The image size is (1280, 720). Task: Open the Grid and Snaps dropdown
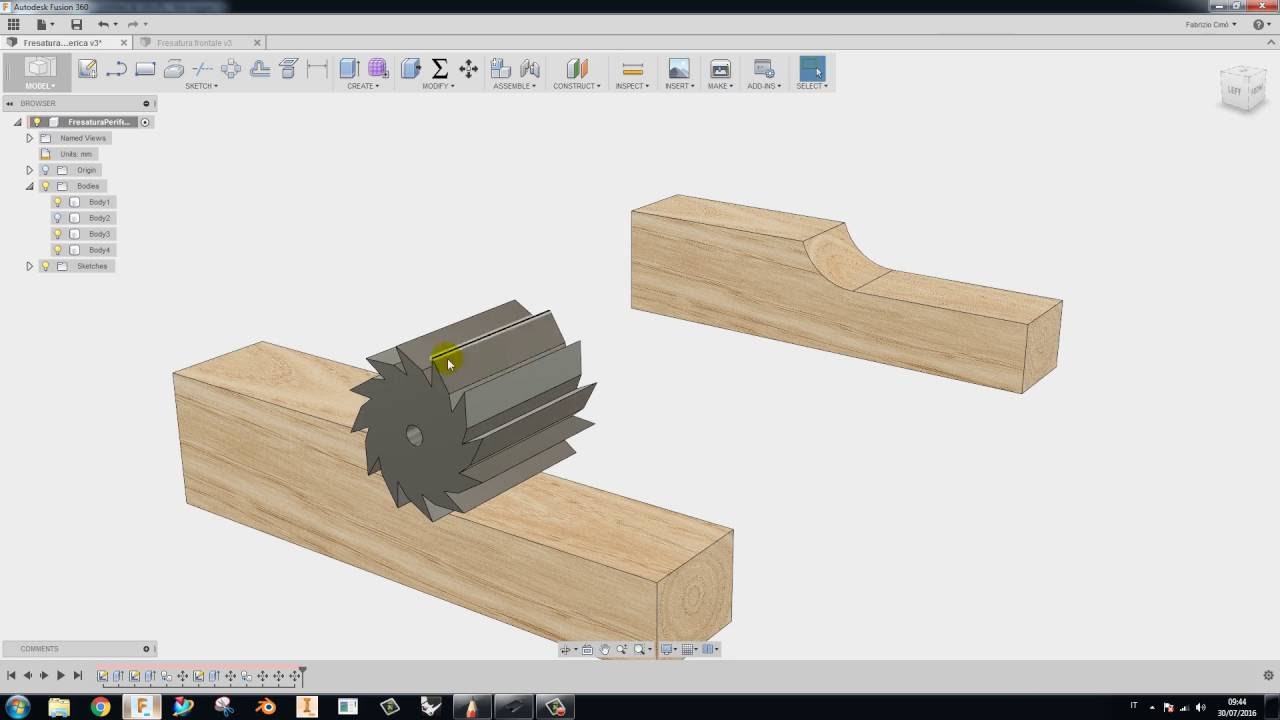click(x=689, y=650)
